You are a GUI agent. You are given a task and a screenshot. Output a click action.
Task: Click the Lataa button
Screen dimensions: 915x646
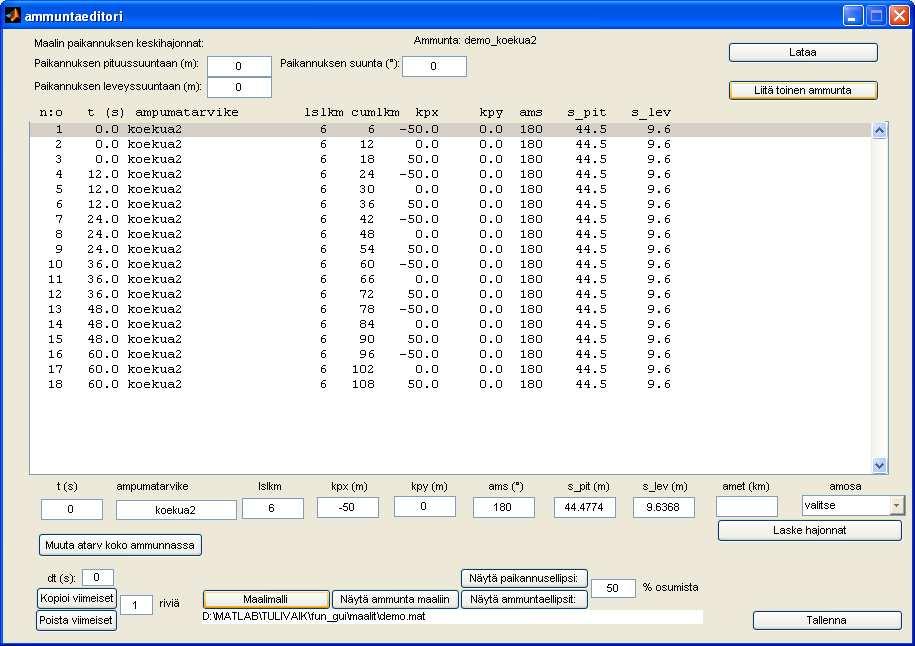[x=803, y=53]
